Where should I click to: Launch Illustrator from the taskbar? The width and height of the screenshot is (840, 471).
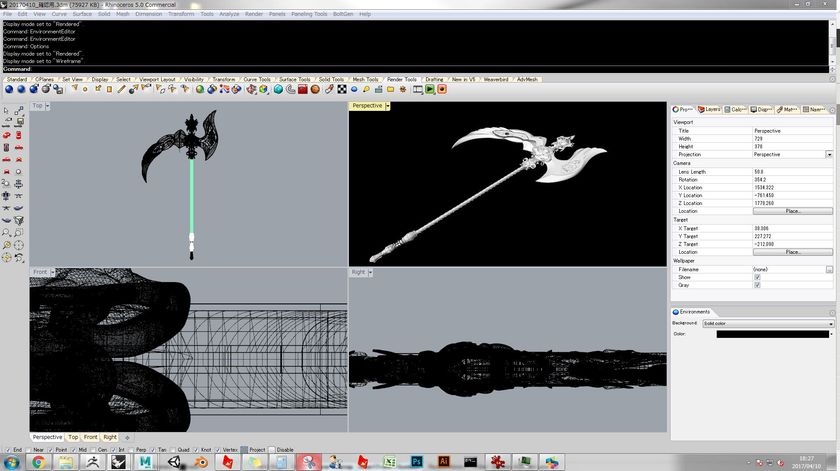[442, 461]
